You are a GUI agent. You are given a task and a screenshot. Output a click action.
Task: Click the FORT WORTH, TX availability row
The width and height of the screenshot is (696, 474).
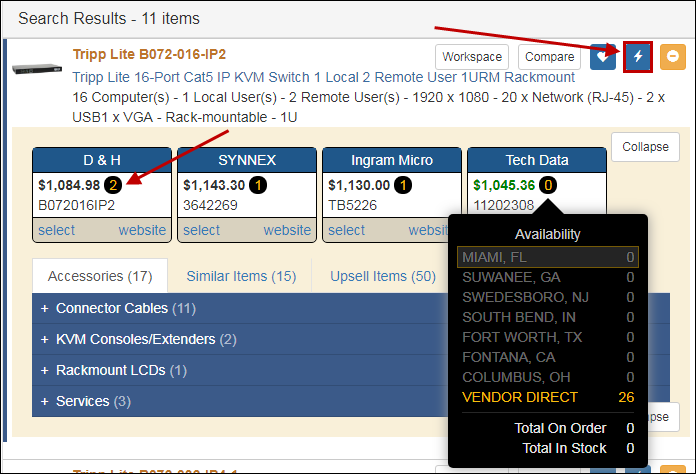pos(548,337)
